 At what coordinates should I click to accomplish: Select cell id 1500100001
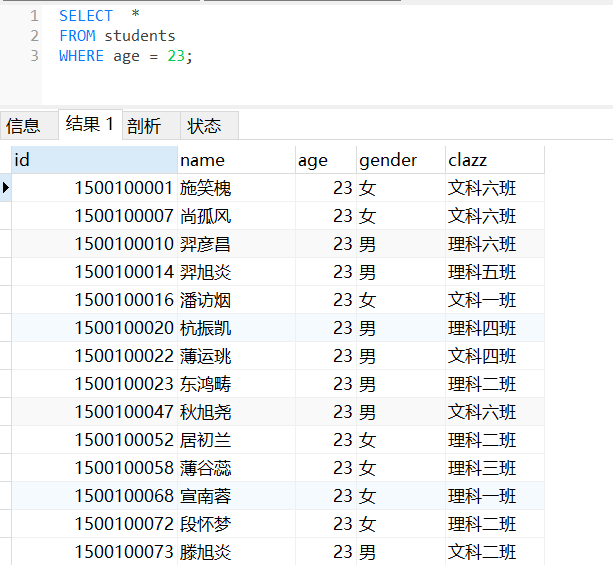coord(95,188)
